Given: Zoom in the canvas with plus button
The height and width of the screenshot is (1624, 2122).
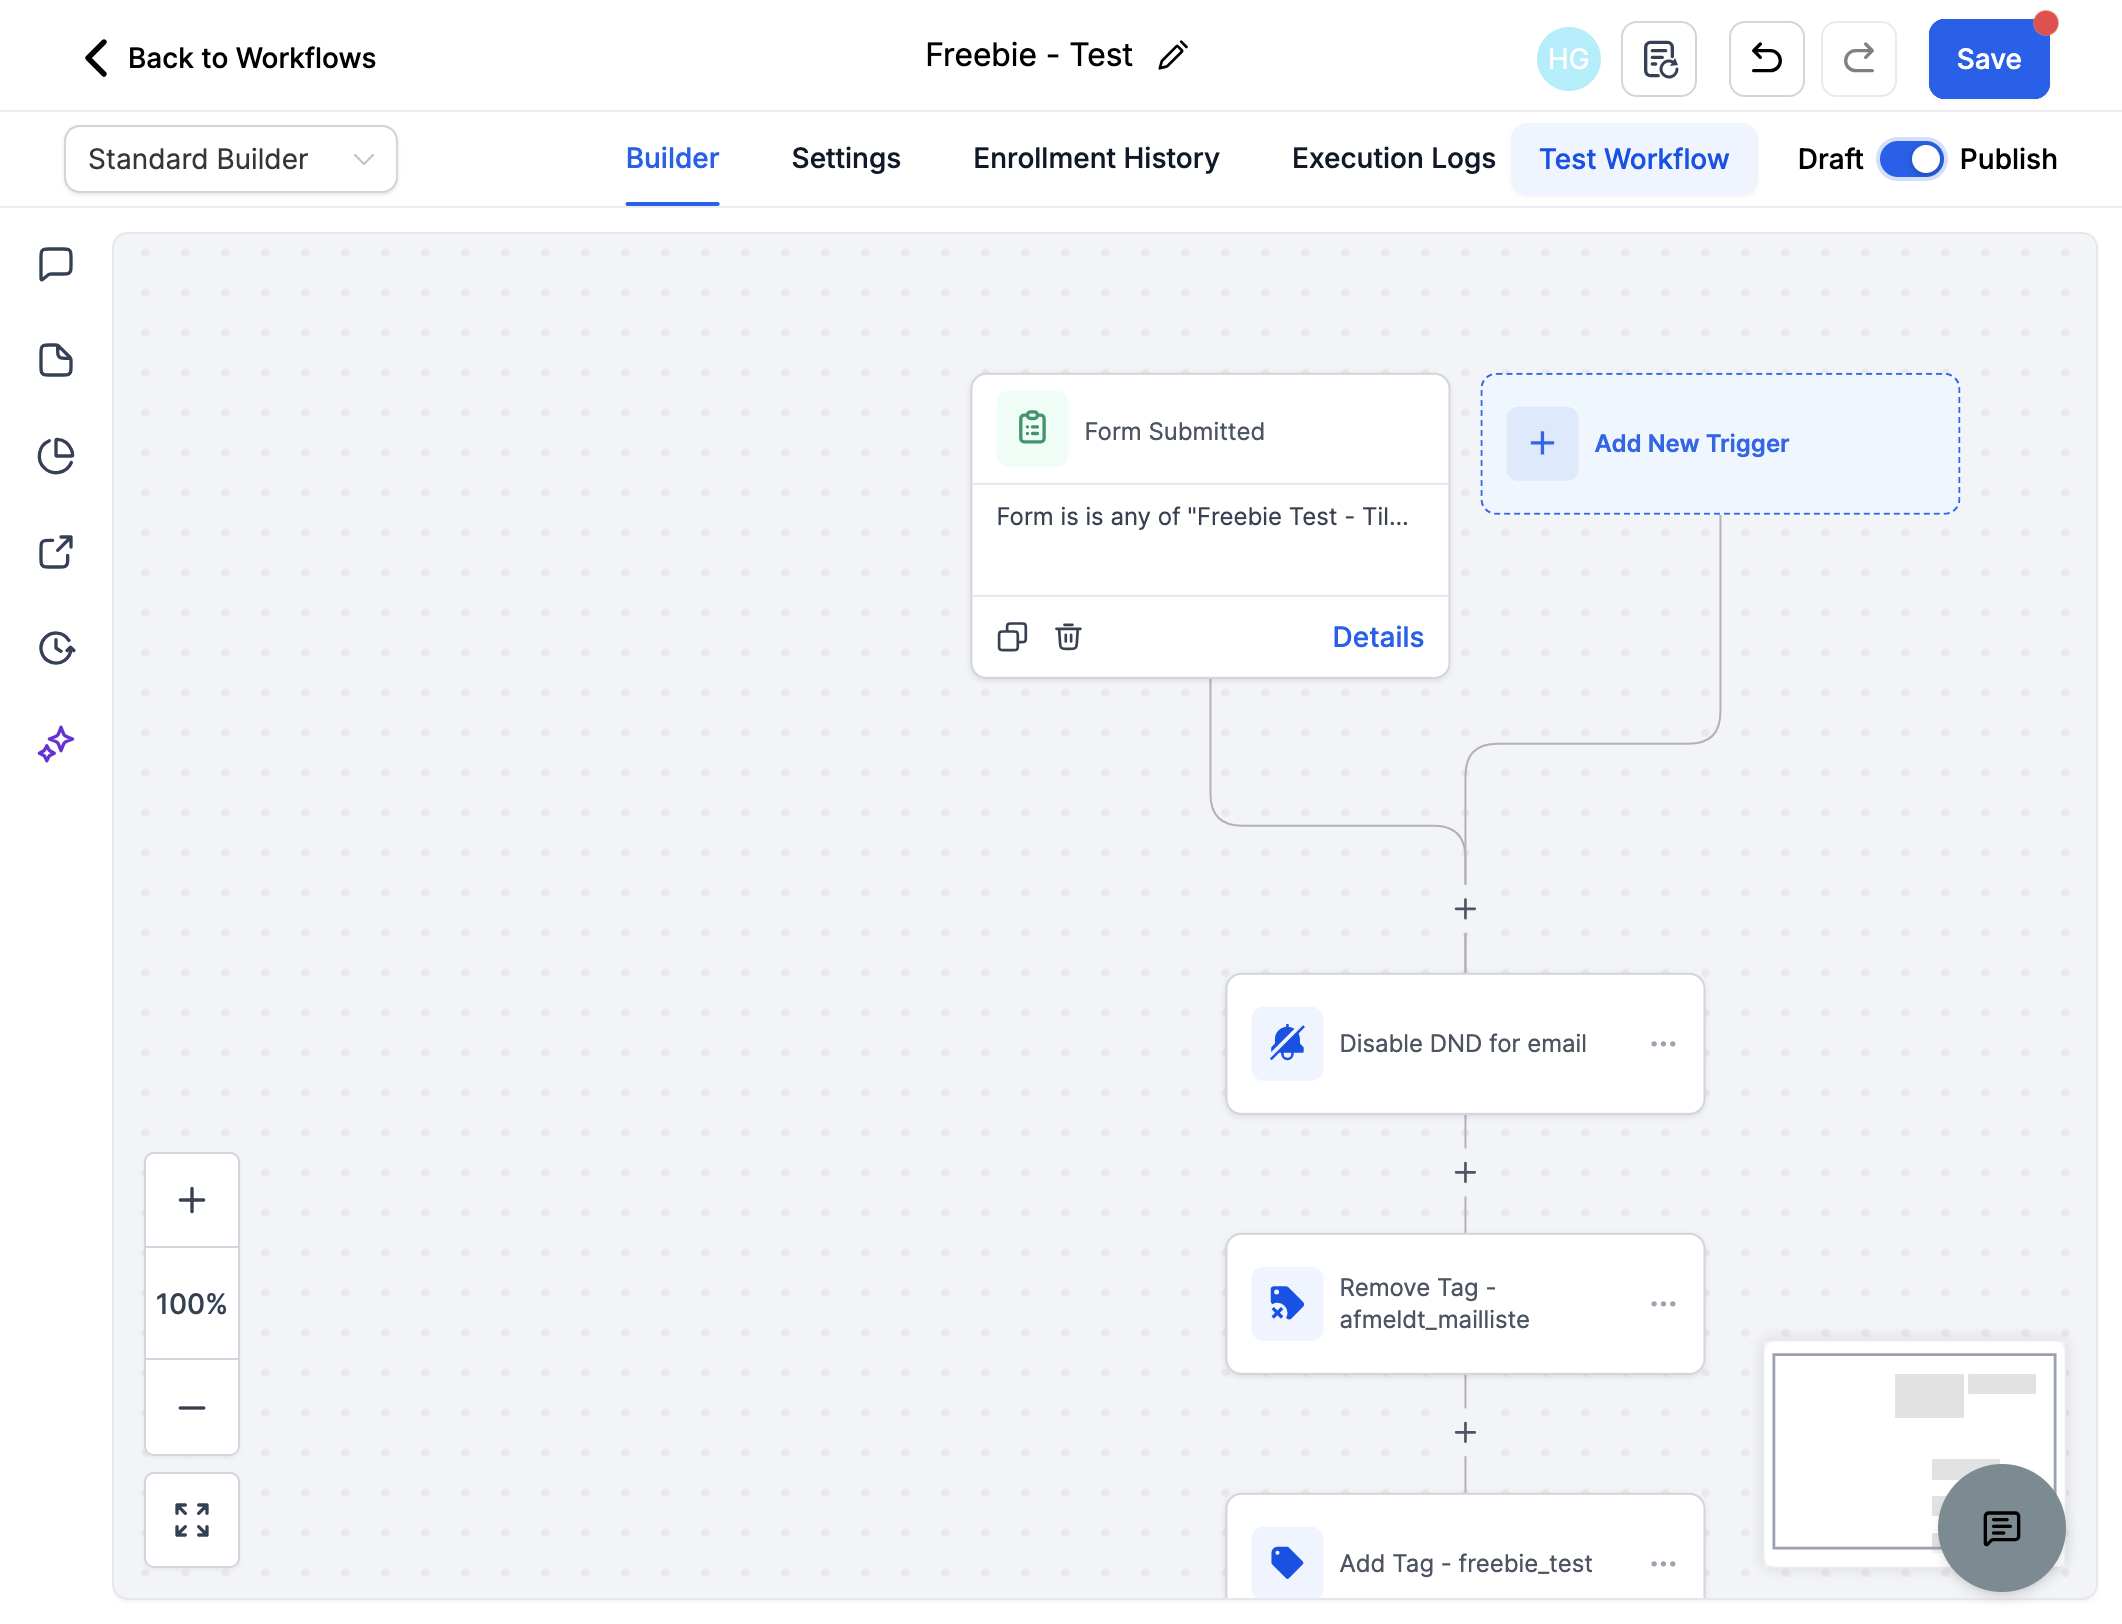Looking at the screenshot, I should (x=192, y=1200).
